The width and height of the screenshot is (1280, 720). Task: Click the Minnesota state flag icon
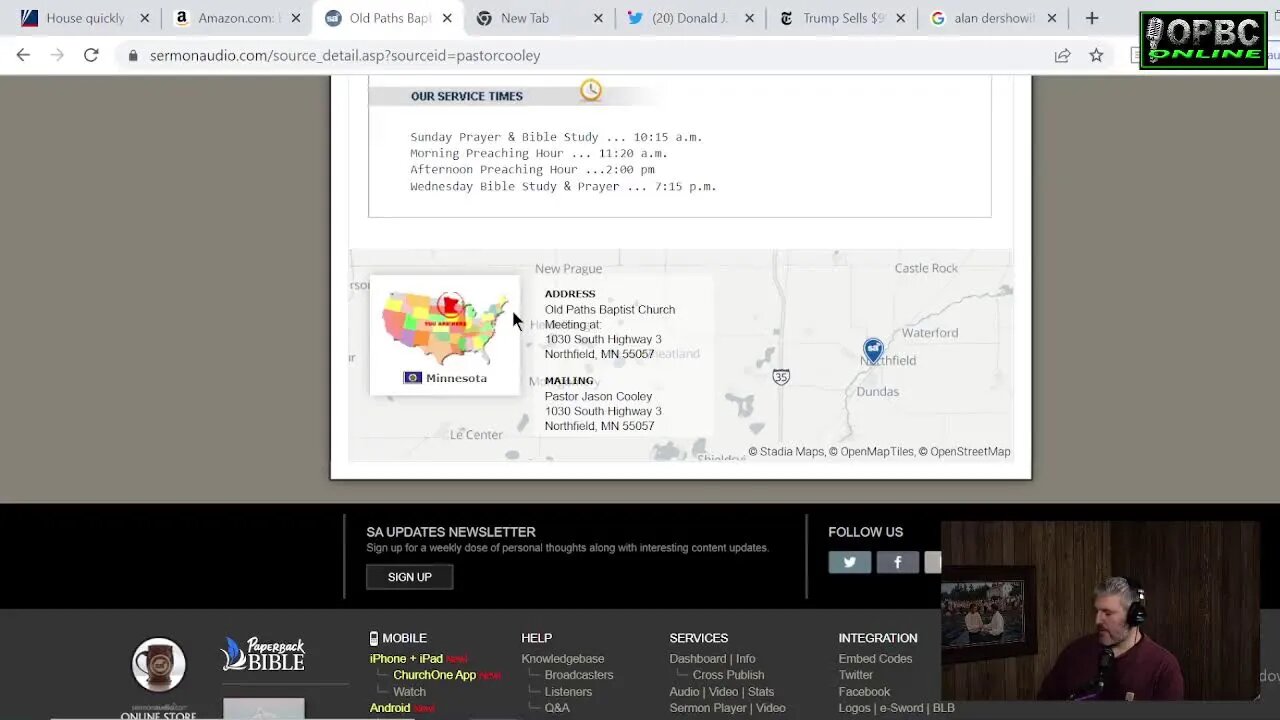(412, 378)
